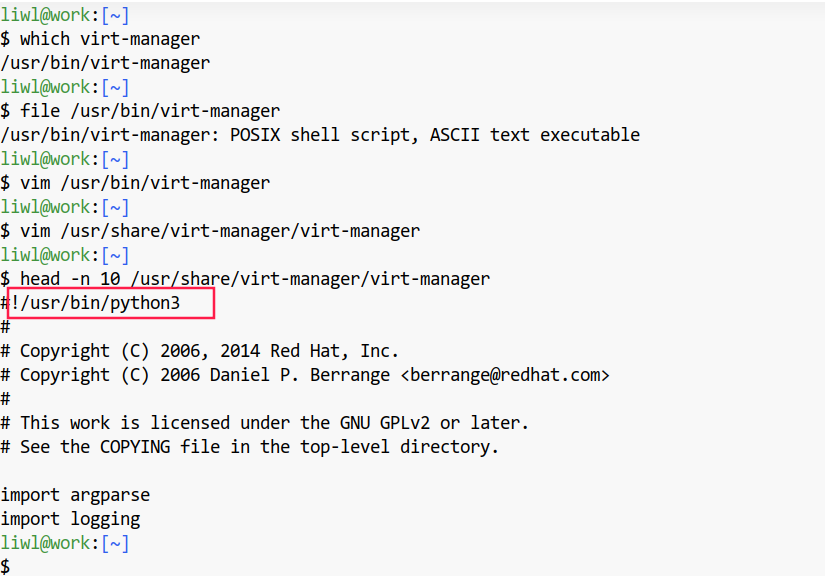
Task: Click the red-boxed /usr/bin/python3 shebang
Action: coord(111,302)
